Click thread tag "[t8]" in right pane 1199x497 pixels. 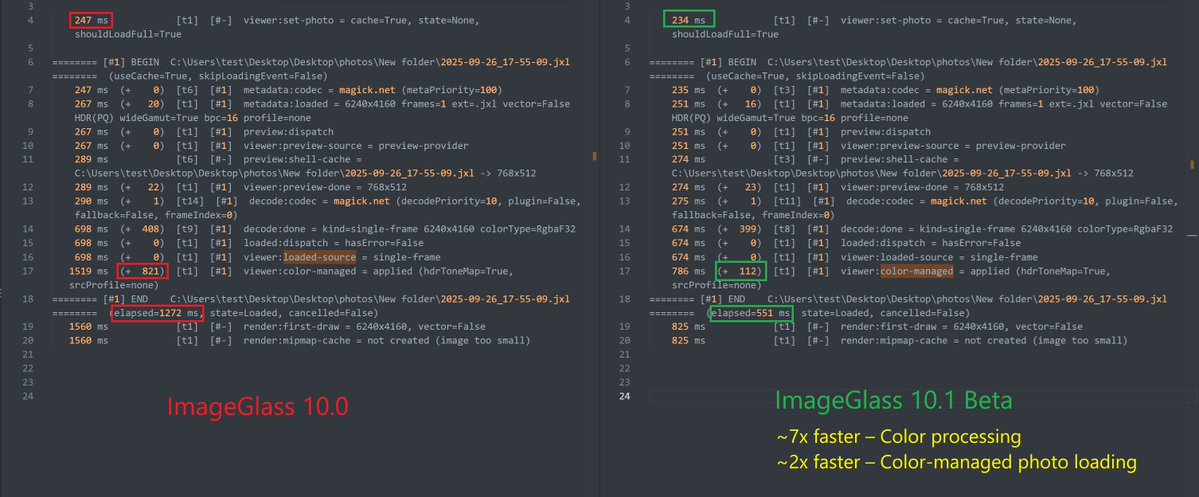785,229
